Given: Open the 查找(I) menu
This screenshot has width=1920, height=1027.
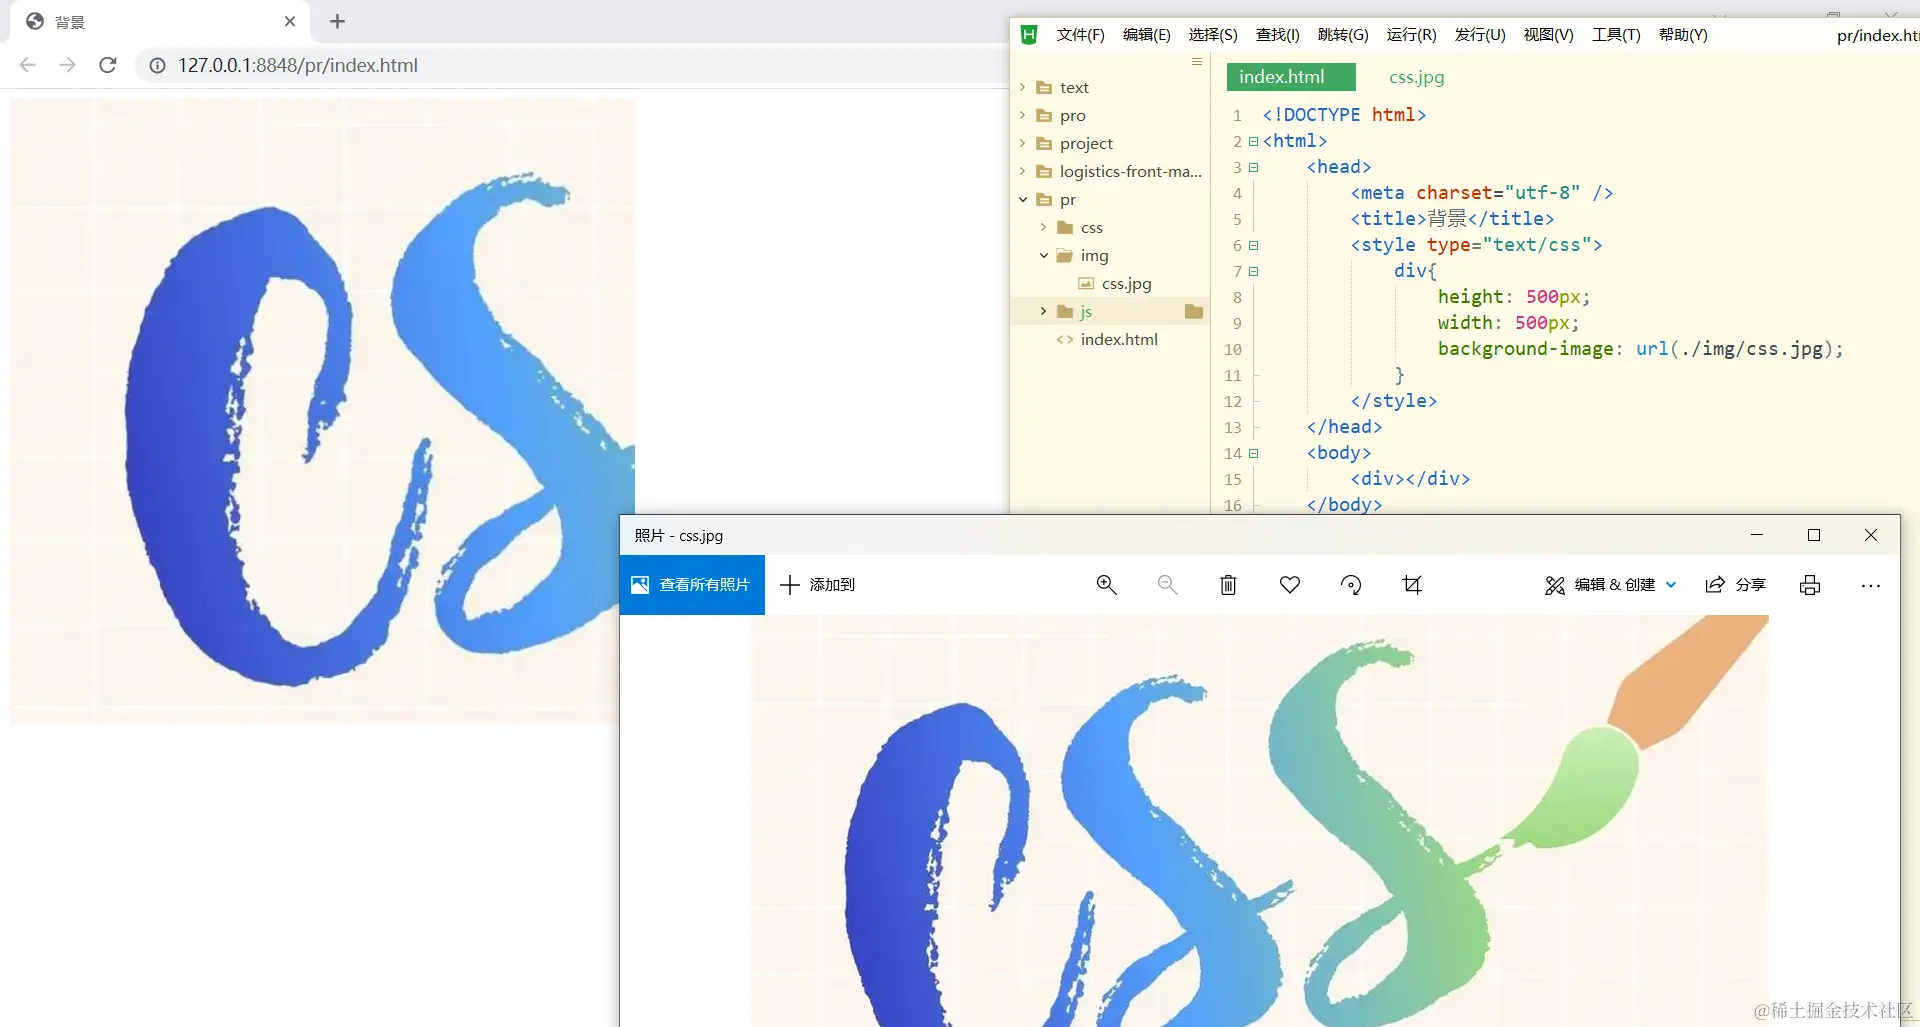Looking at the screenshot, I should point(1278,35).
